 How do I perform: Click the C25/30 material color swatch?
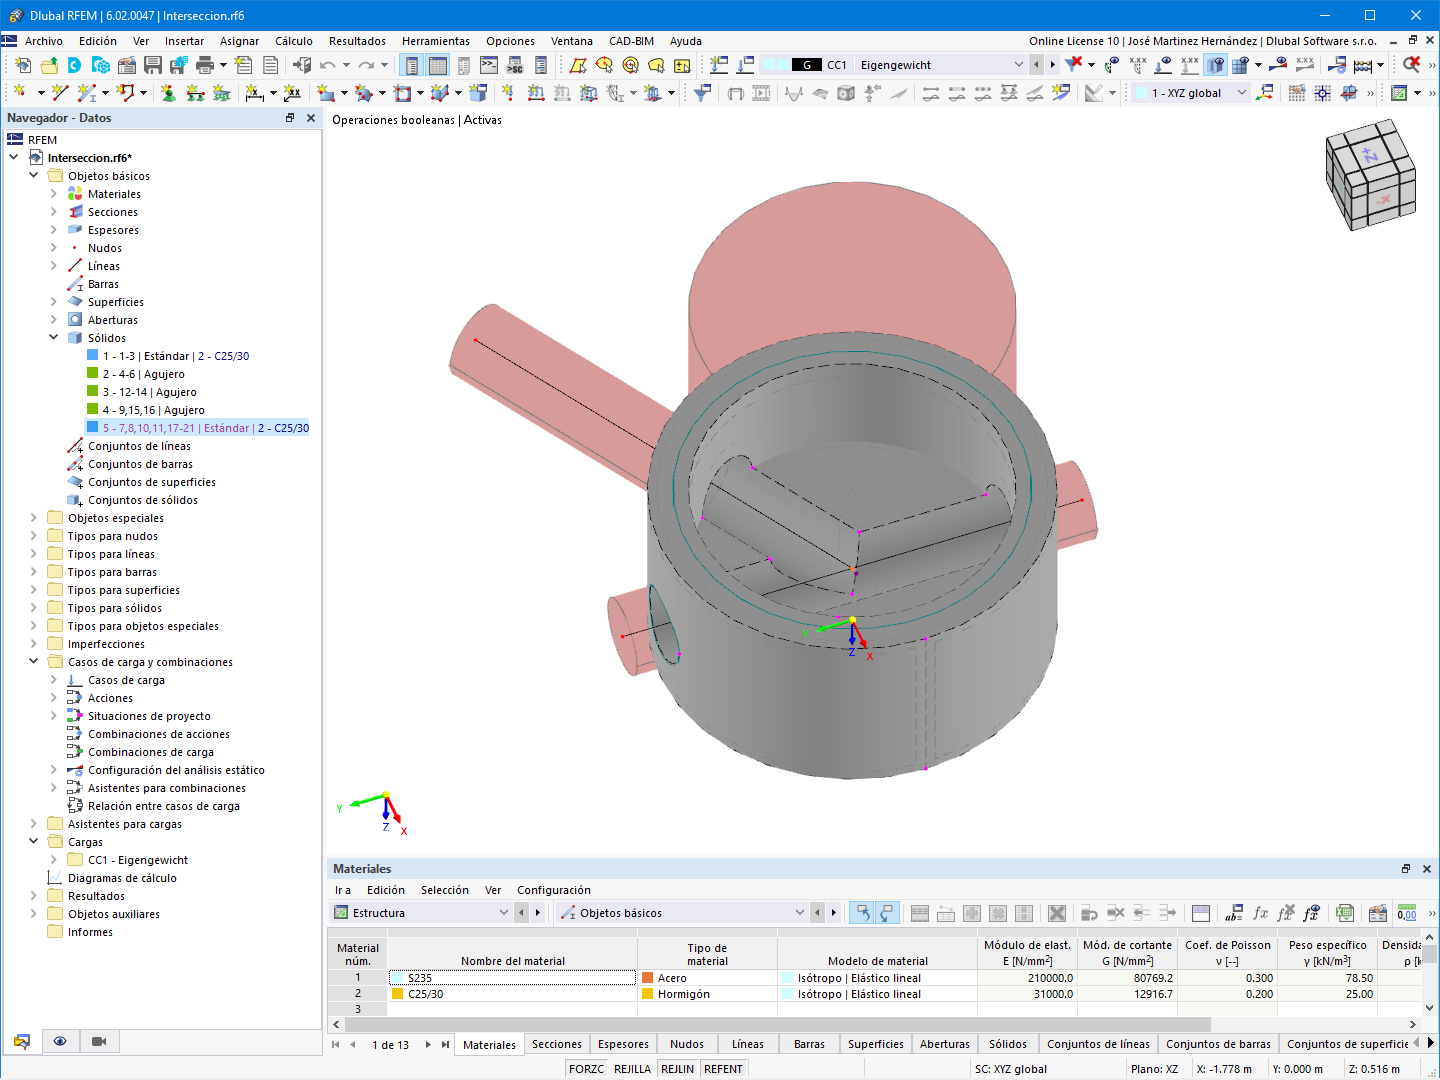[x=398, y=994]
